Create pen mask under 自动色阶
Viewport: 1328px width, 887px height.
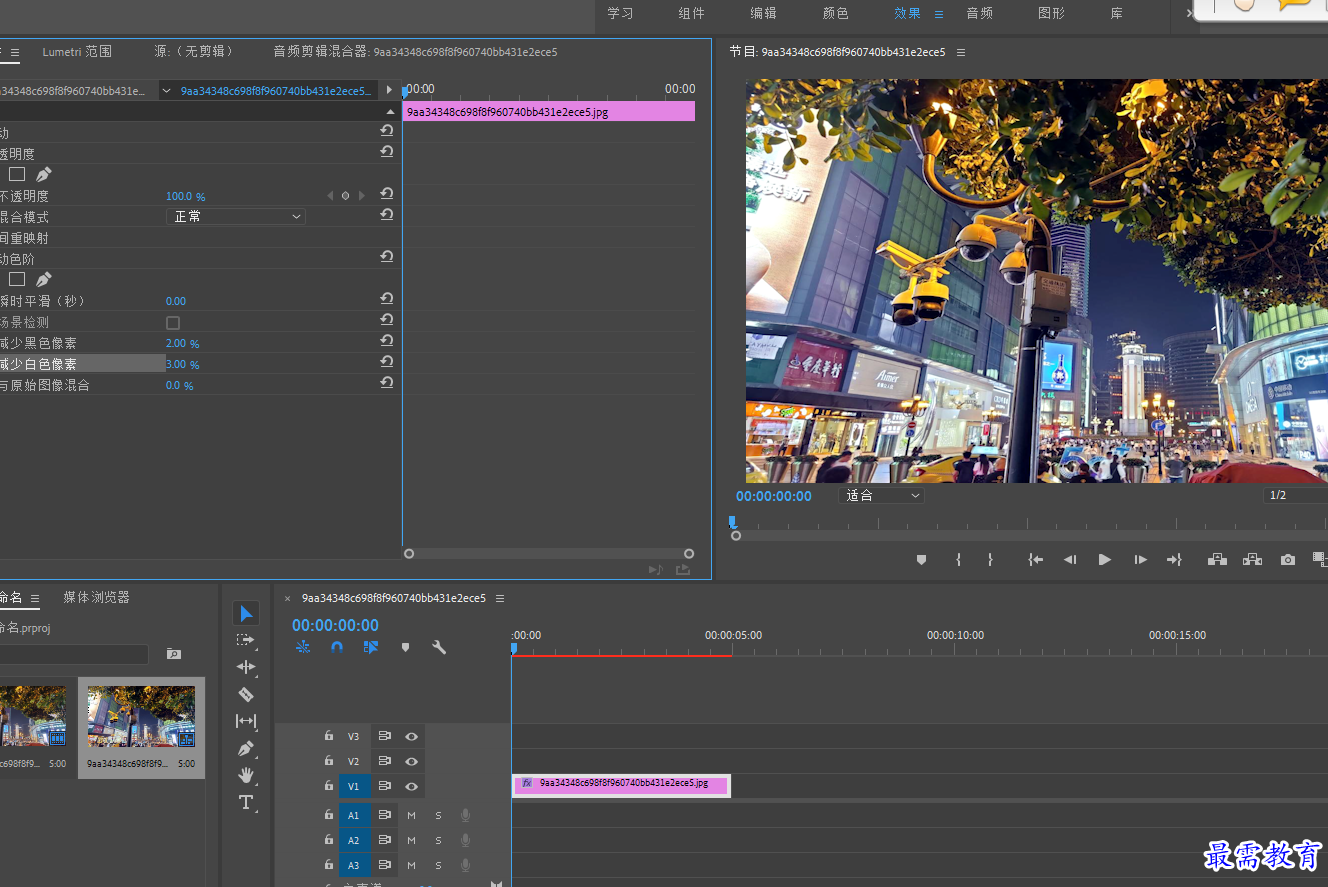[43, 279]
